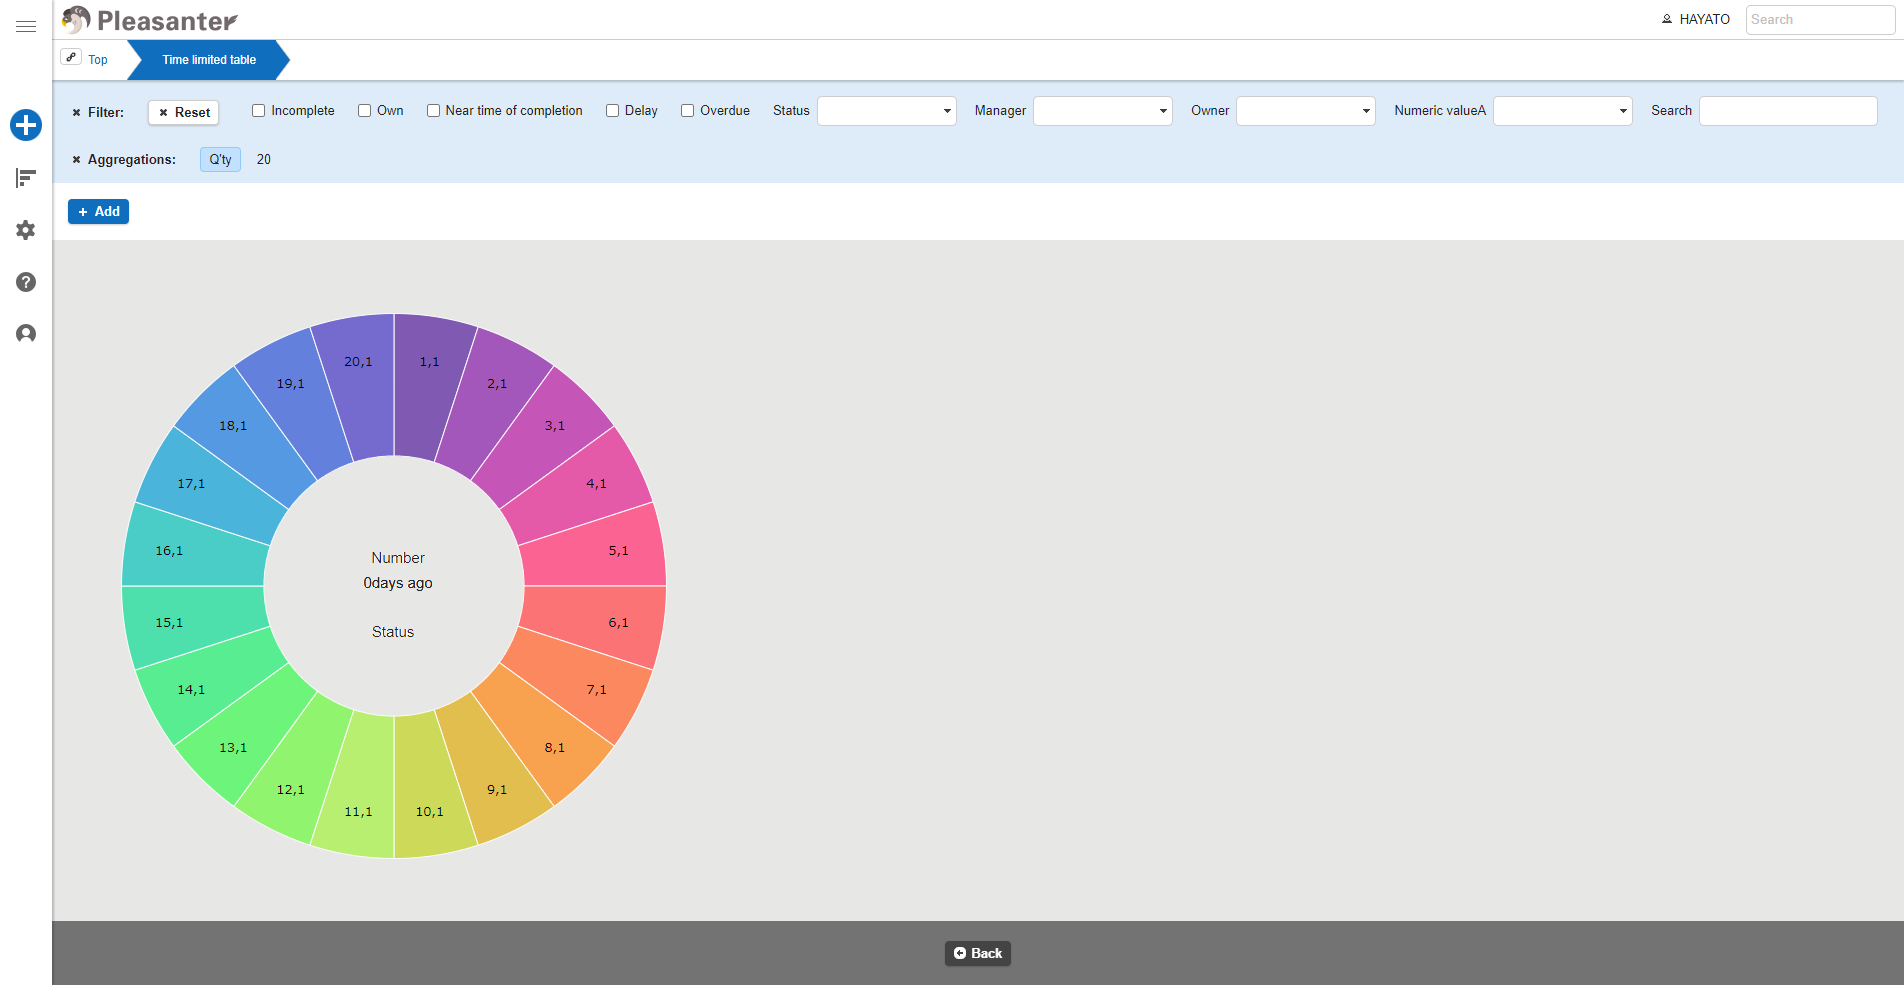Click the Pleasanter logo
Screen dimensions: 1904x985
[150, 20]
